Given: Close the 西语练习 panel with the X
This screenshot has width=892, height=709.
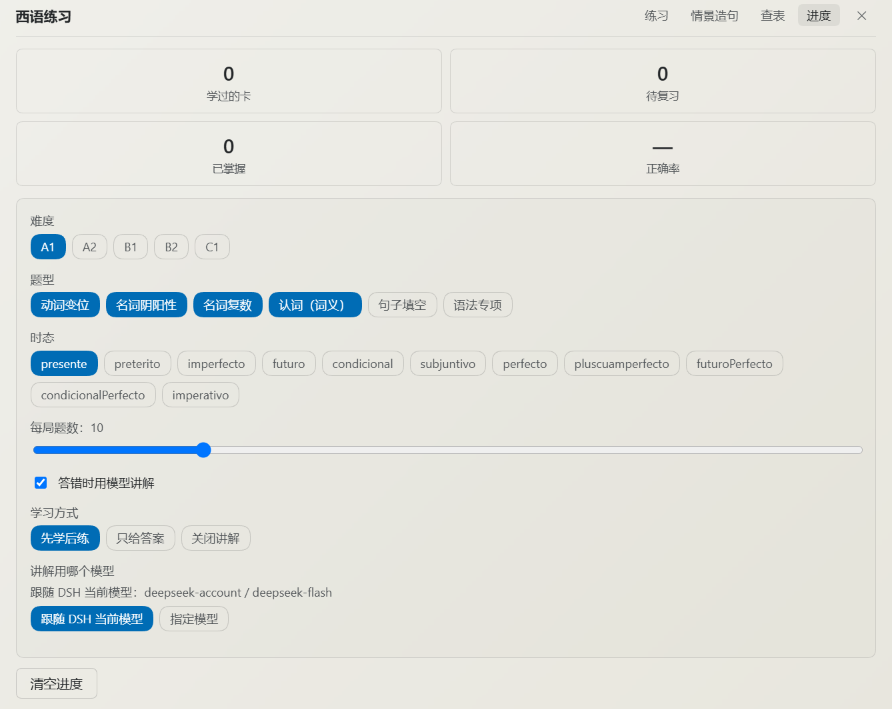Looking at the screenshot, I should click(x=861, y=16).
